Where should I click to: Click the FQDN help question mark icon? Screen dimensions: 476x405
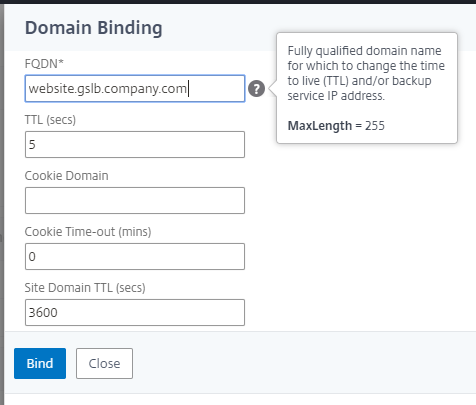pyautogui.click(x=256, y=89)
